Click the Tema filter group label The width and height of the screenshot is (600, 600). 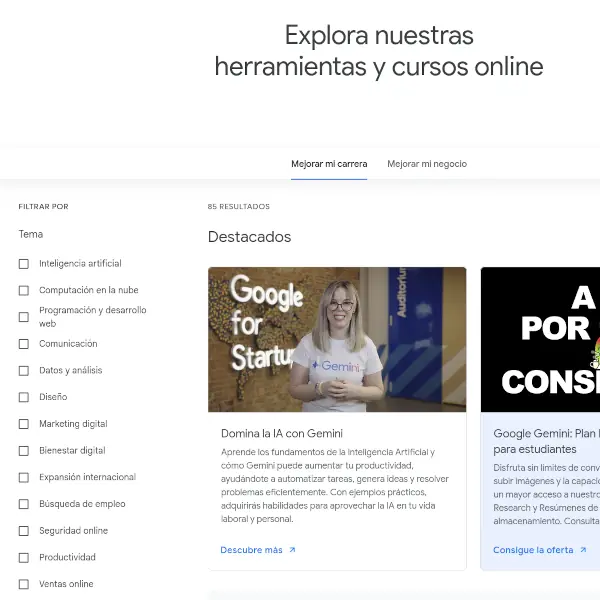31,234
